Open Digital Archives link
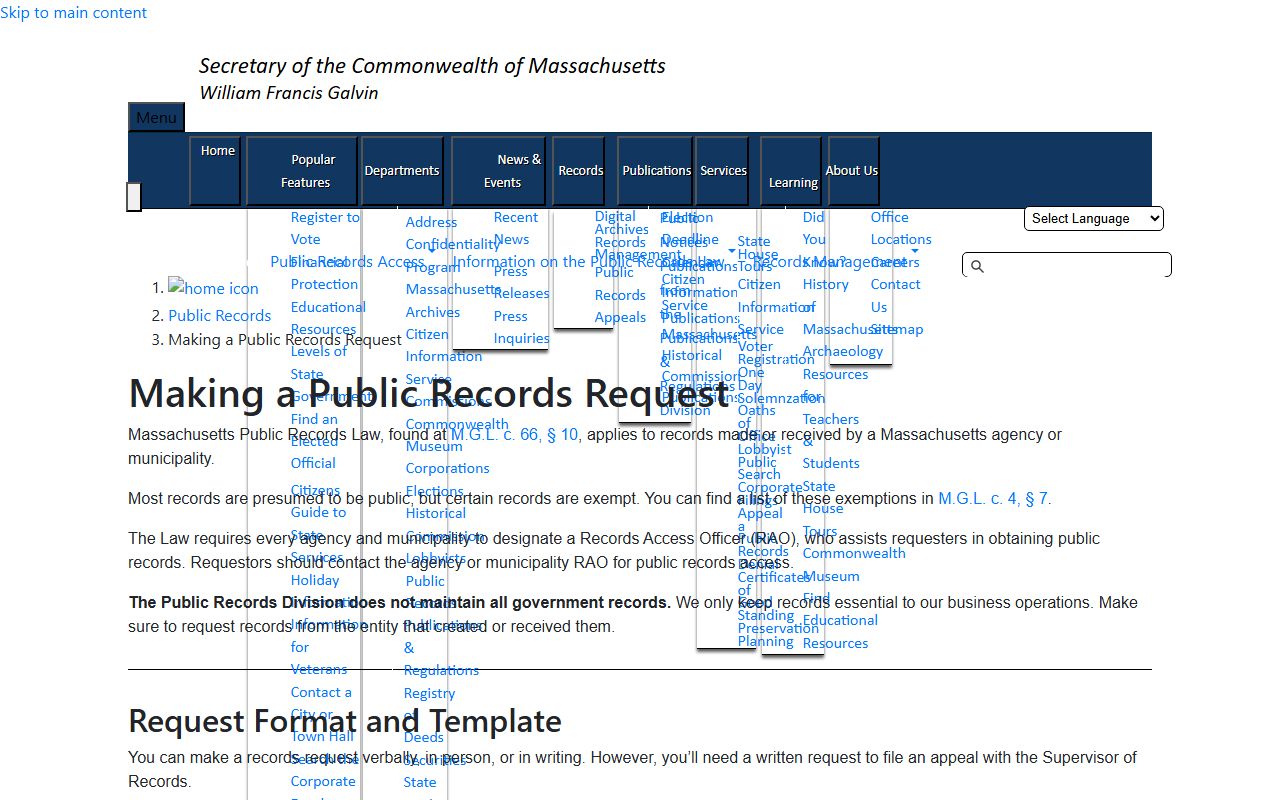 click(x=621, y=223)
